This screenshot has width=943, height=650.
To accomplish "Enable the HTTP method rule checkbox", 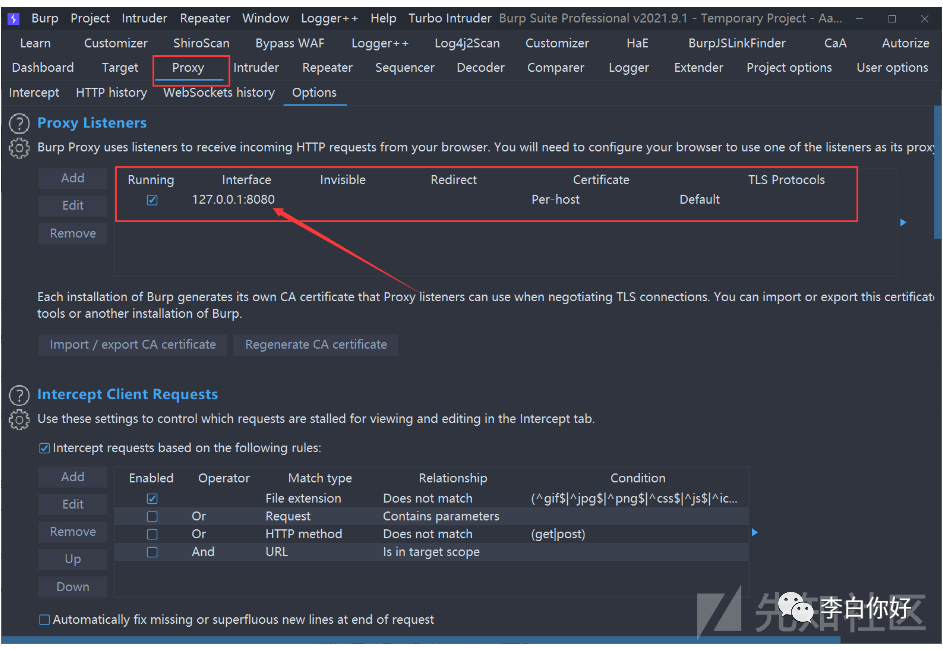I will click(x=152, y=534).
